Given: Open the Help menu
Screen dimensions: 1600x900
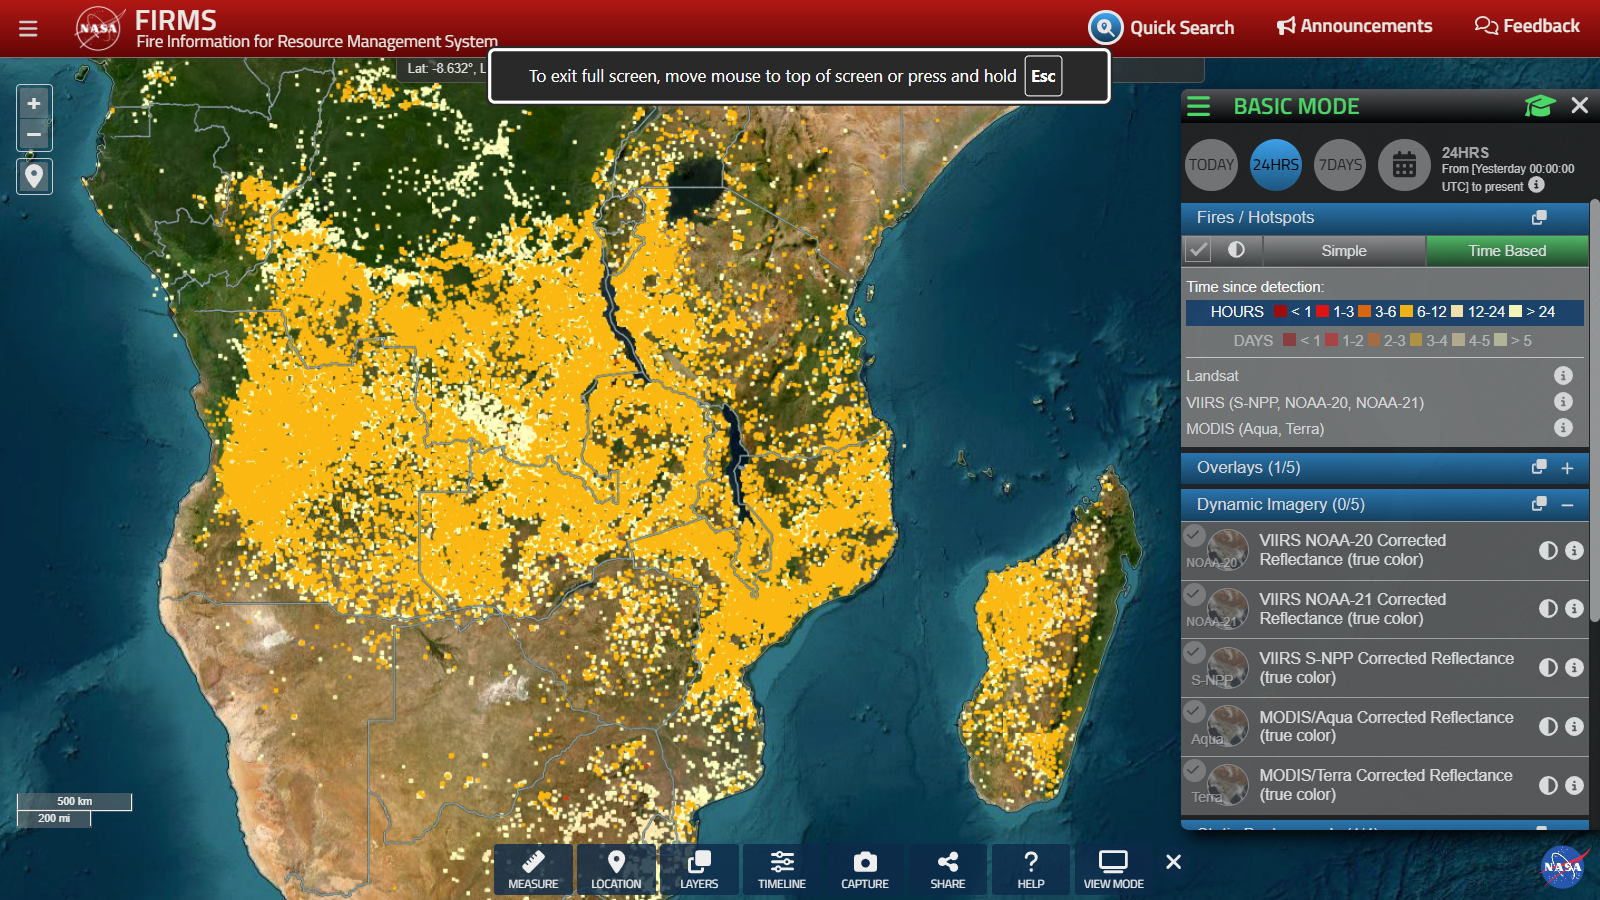Looking at the screenshot, I should tap(1031, 869).
